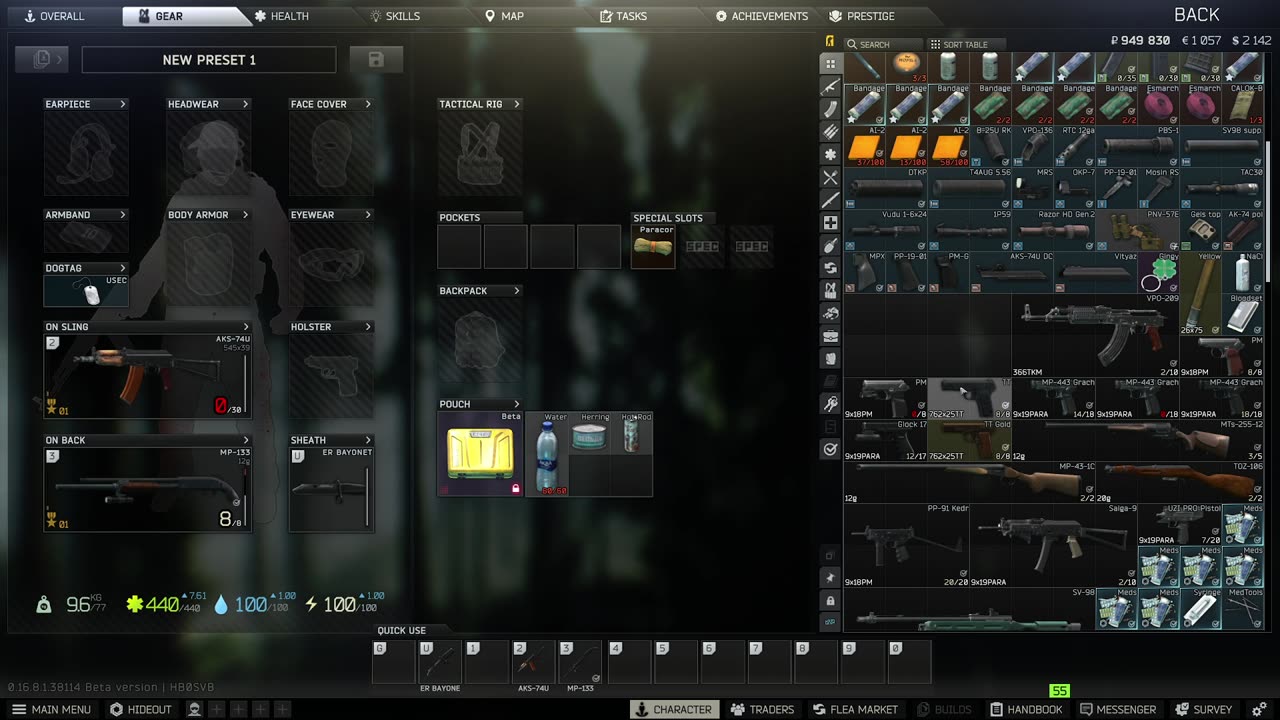The image size is (1280, 720).
Task: Click the preset copy icon
Action: 42,60
